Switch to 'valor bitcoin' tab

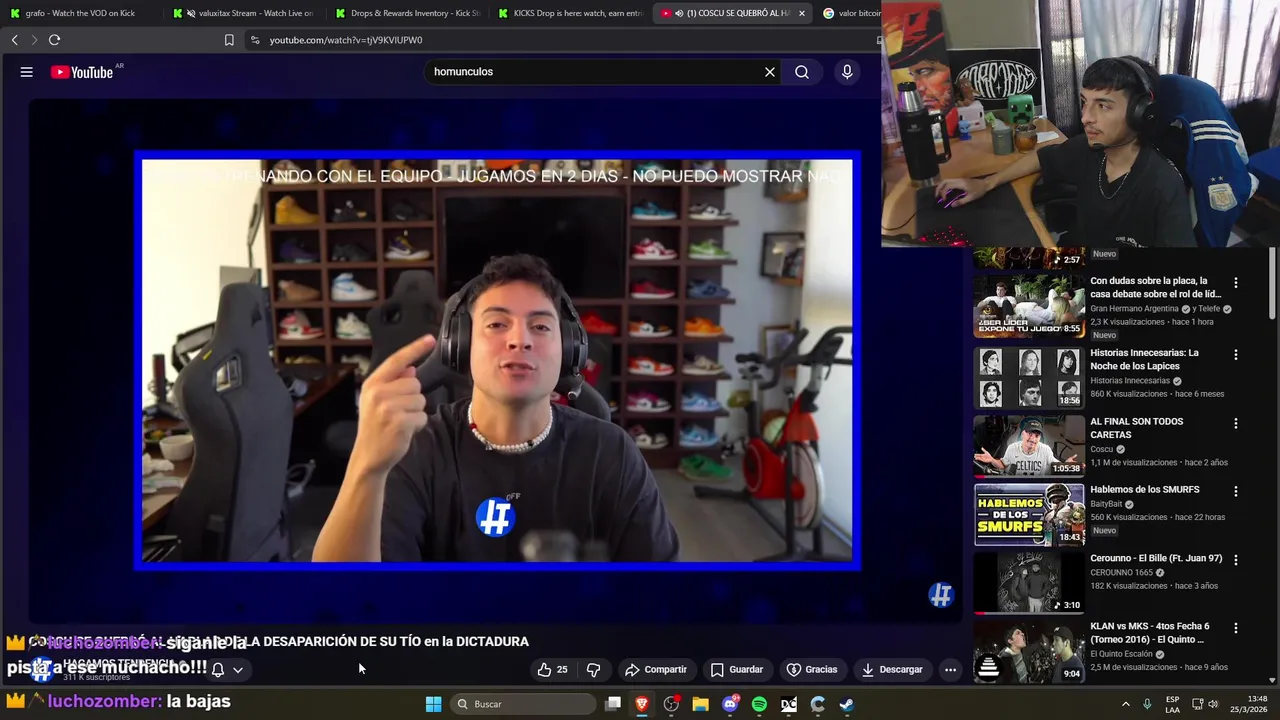pos(851,13)
